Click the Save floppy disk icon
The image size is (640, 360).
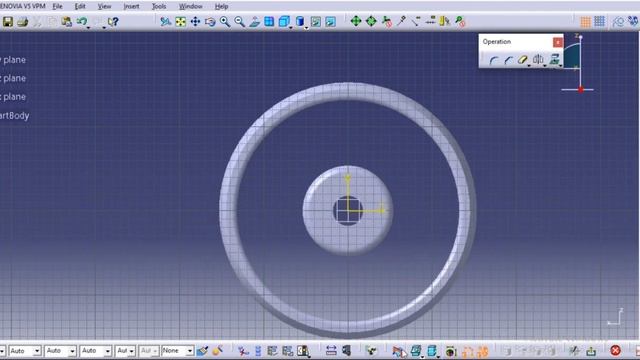8,22
